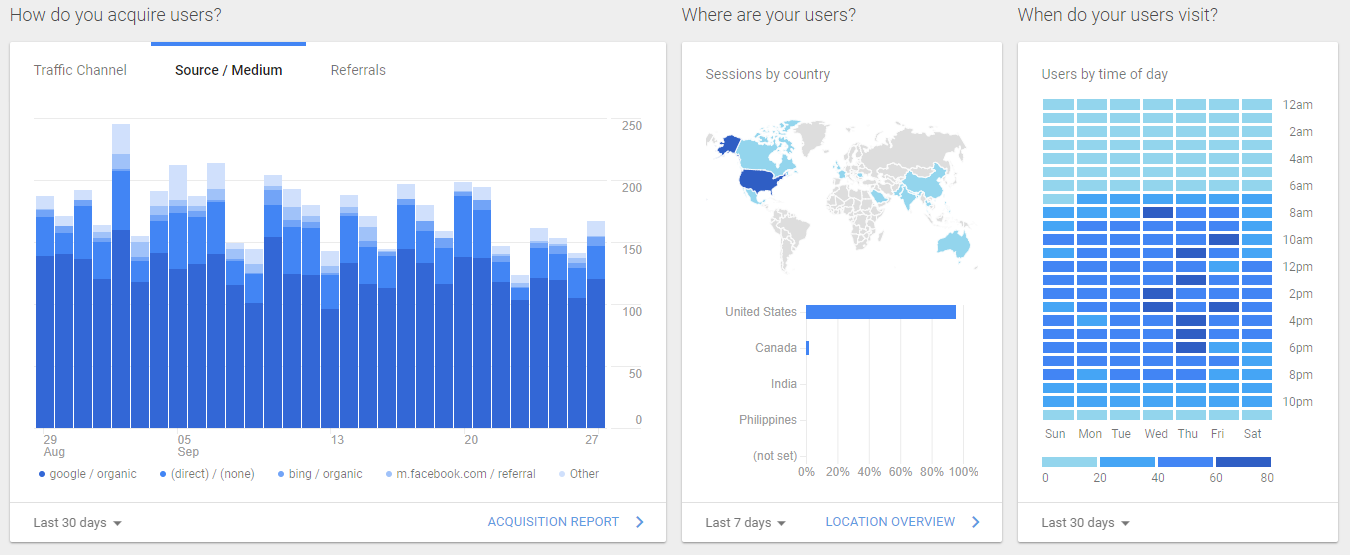Click the Sun column label in heatmap
The height and width of the screenshot is (555, 1350).
pos(1055,434)
